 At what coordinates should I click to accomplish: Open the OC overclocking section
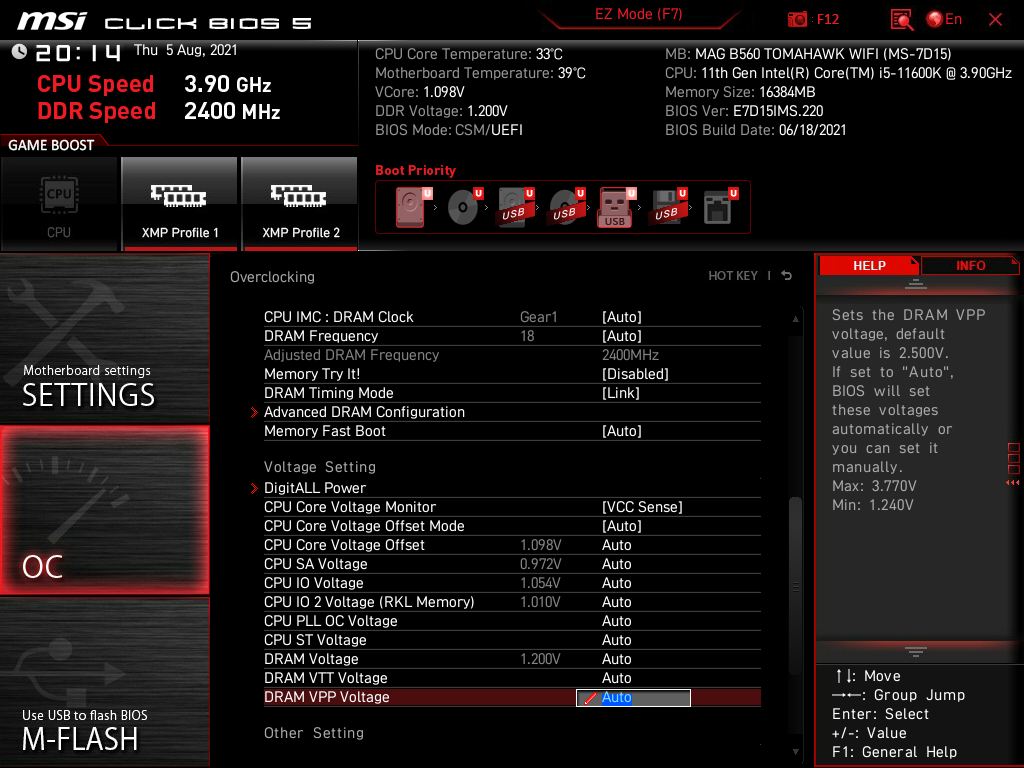104,511
